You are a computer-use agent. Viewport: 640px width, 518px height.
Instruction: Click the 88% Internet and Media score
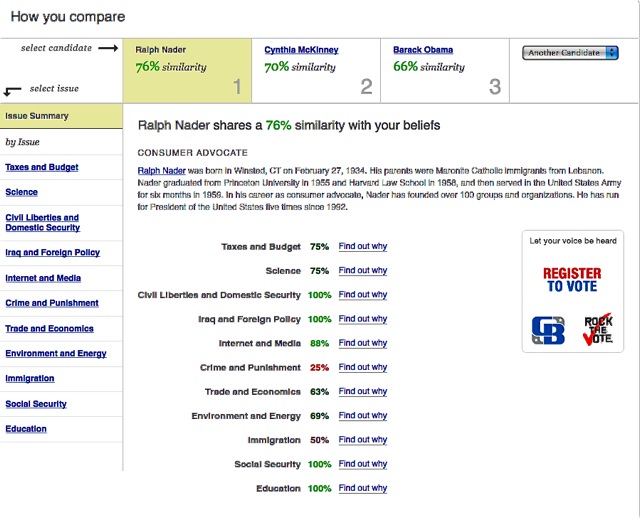319,343
